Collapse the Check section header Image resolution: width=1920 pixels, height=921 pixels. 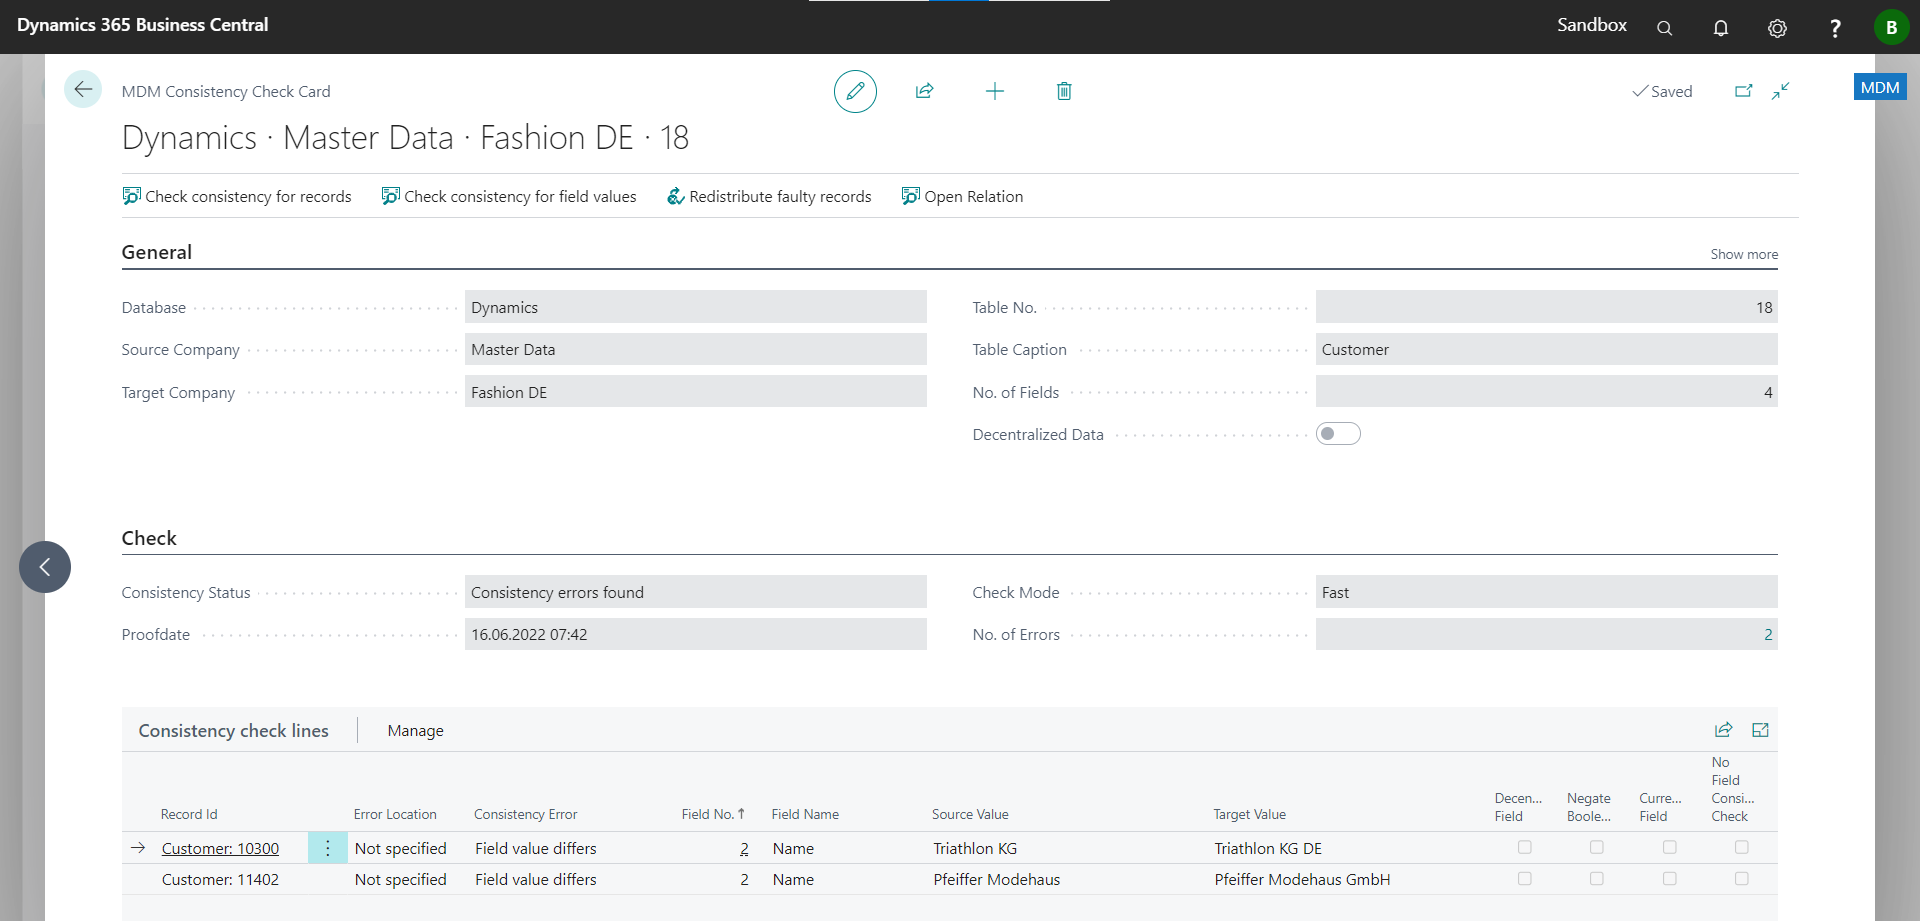coord(149,538)
